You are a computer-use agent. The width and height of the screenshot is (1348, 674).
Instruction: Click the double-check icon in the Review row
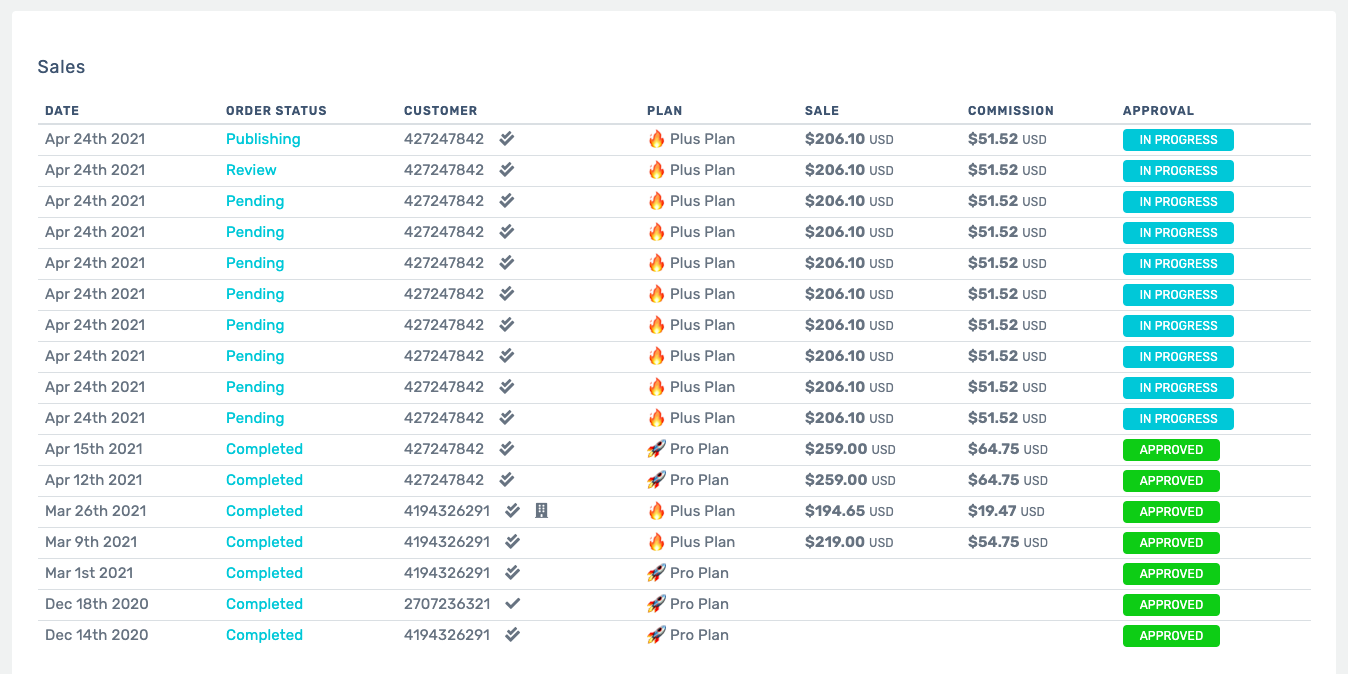point(507,170)
